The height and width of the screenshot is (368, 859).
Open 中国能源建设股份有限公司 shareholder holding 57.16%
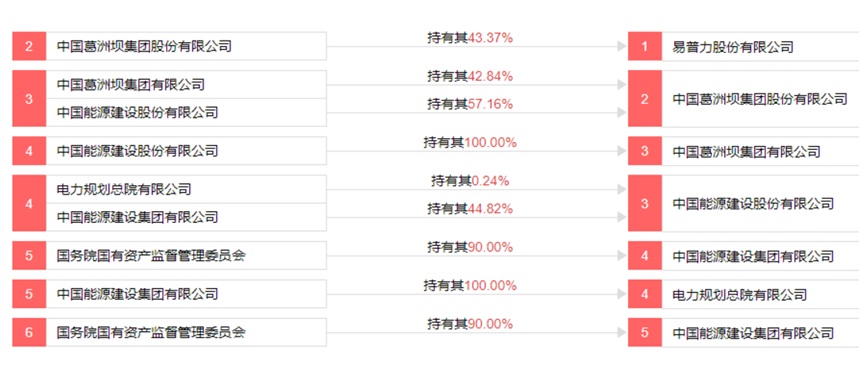click(x=138, y=113)
